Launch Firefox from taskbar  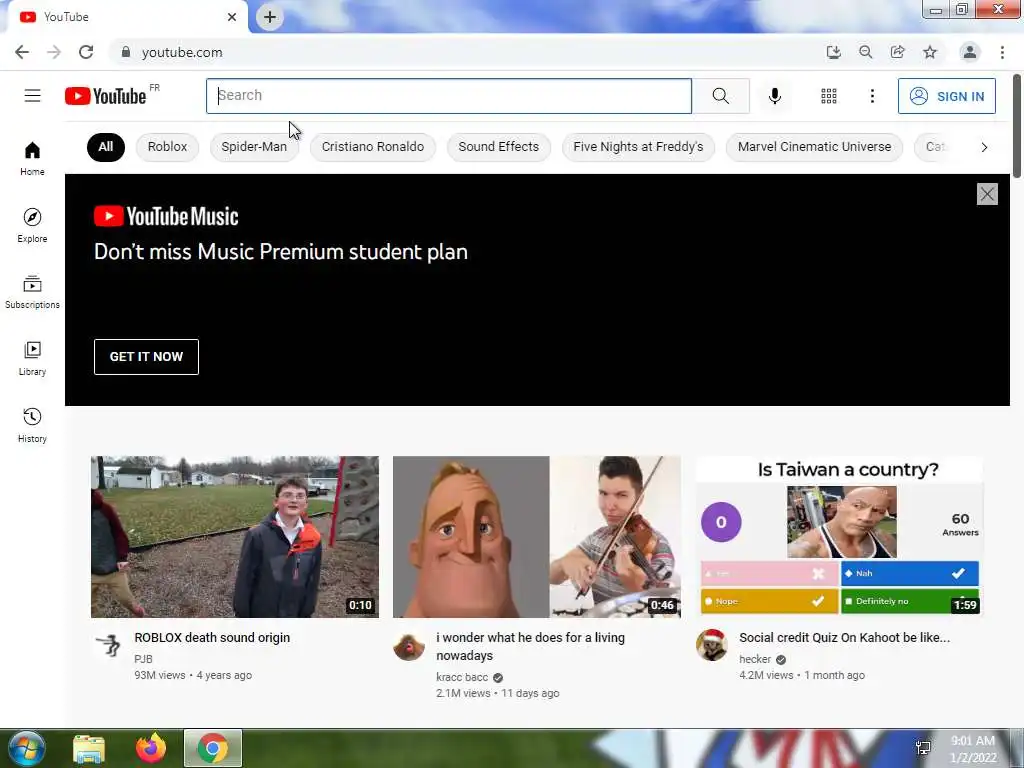tap(151, 748)
